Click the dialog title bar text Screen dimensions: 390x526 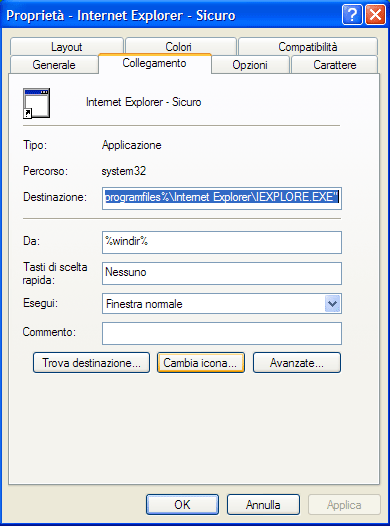click(x=121, y=15)
